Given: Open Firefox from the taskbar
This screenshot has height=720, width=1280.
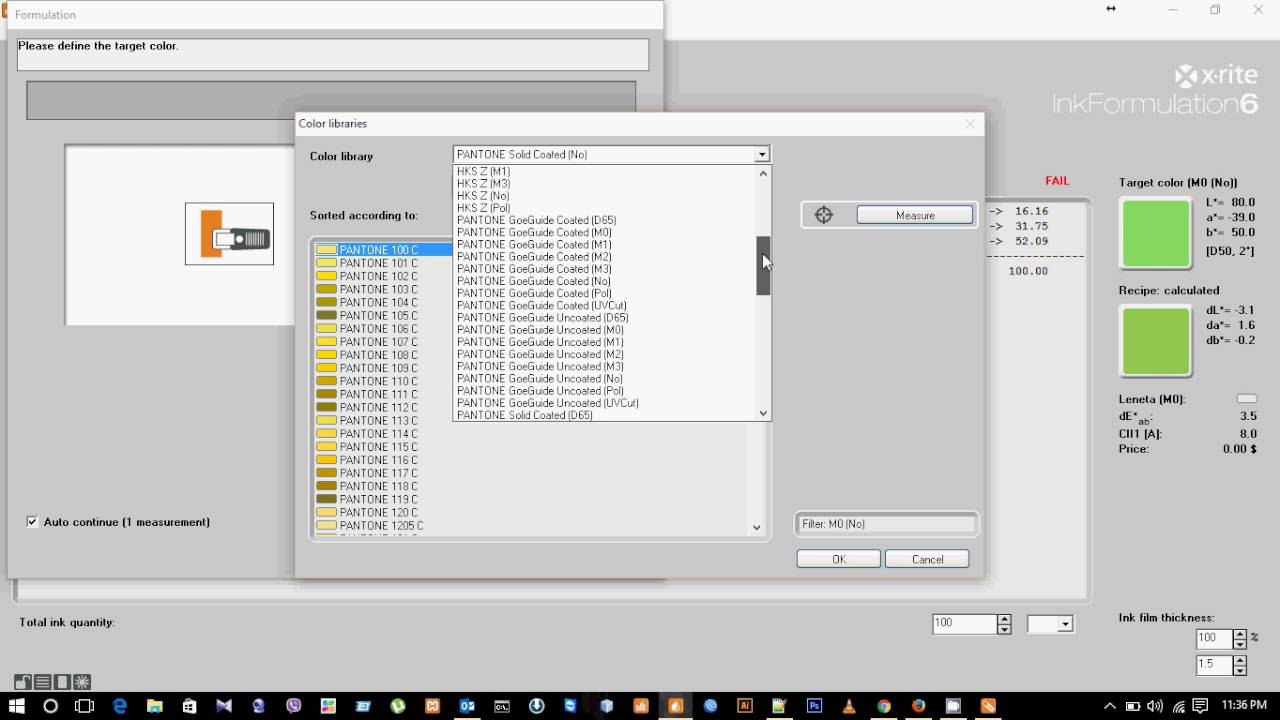Looking at the screenshot, I should coord(918,706).
